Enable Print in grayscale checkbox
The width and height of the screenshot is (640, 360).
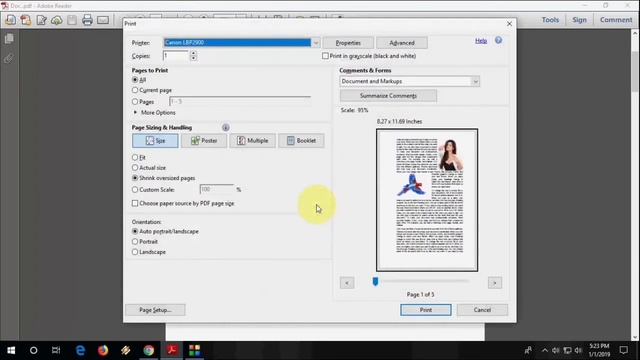[325, 56]
